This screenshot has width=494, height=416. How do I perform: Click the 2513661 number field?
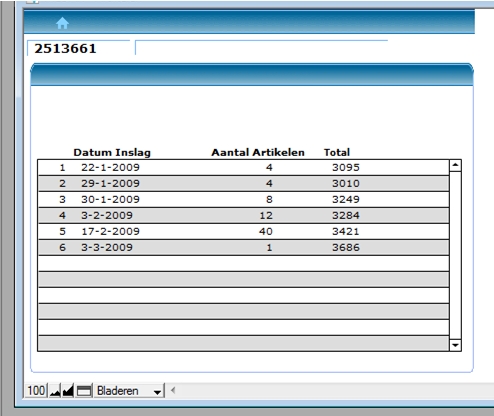[79, 48]
